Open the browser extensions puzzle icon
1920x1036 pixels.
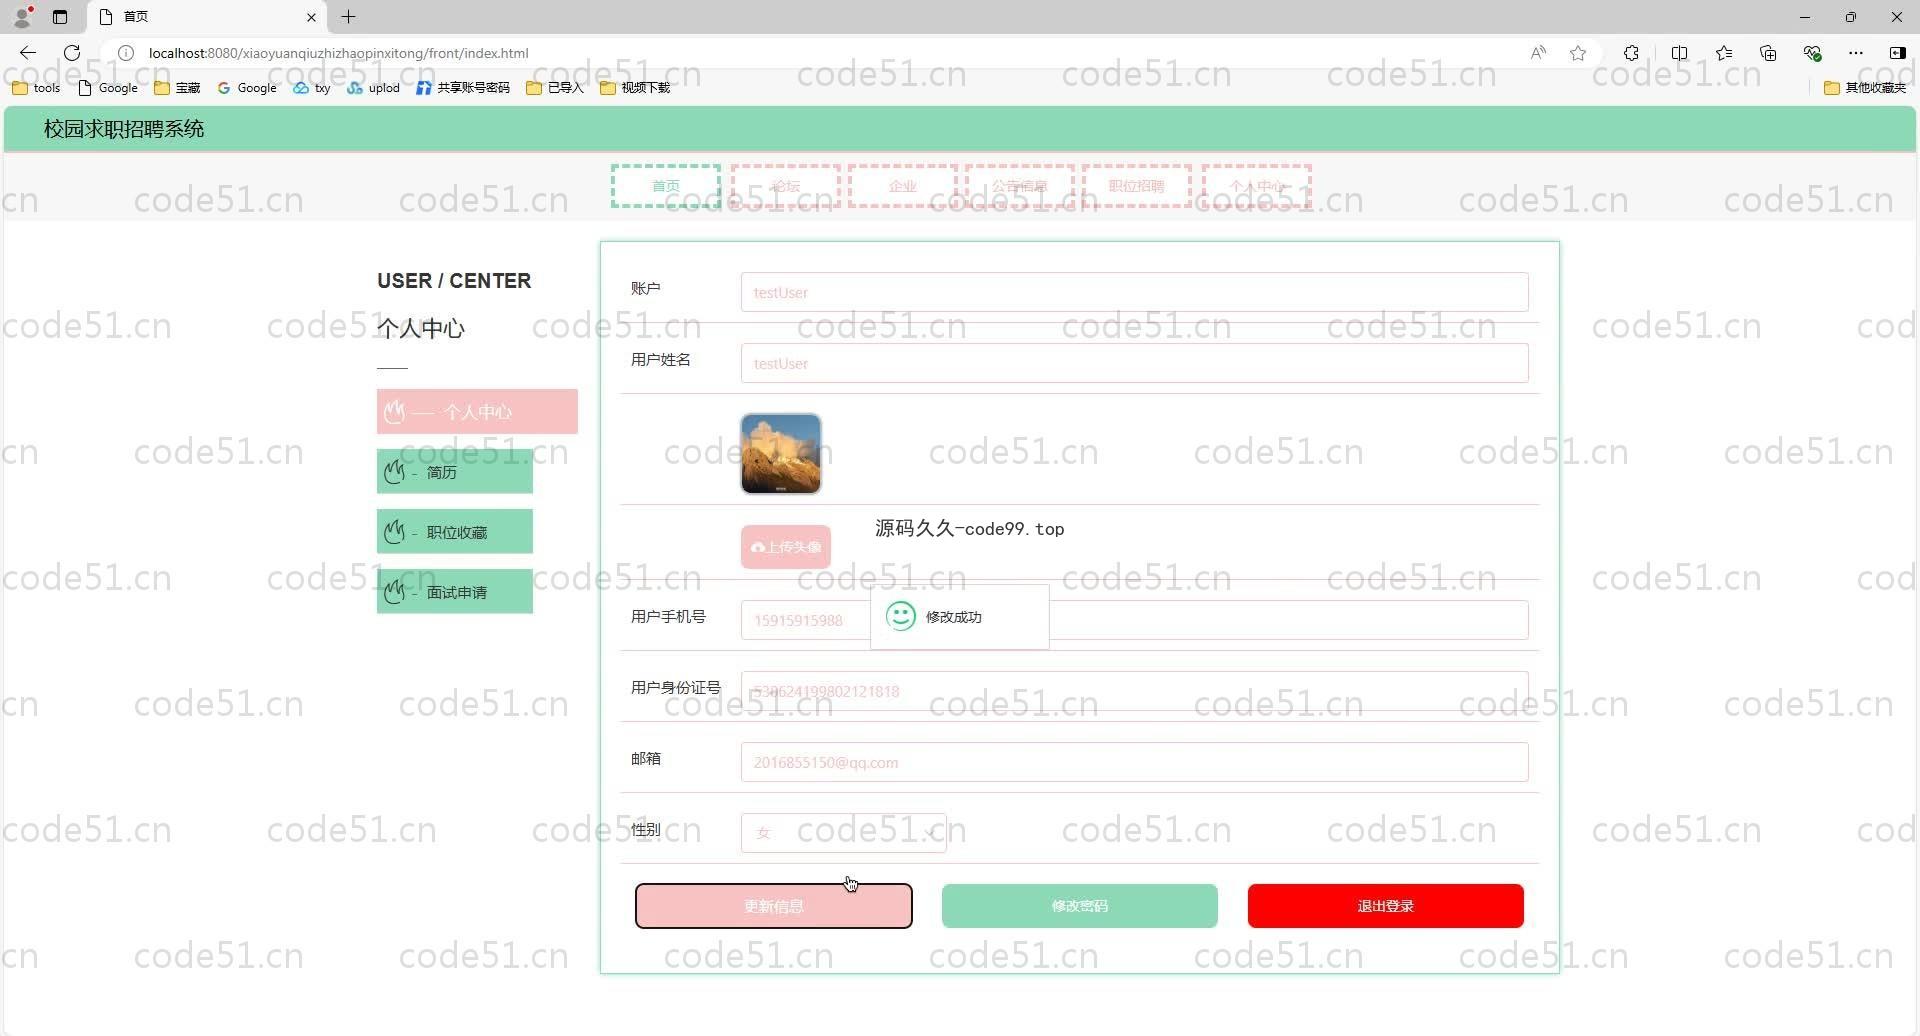(1631, 53)
